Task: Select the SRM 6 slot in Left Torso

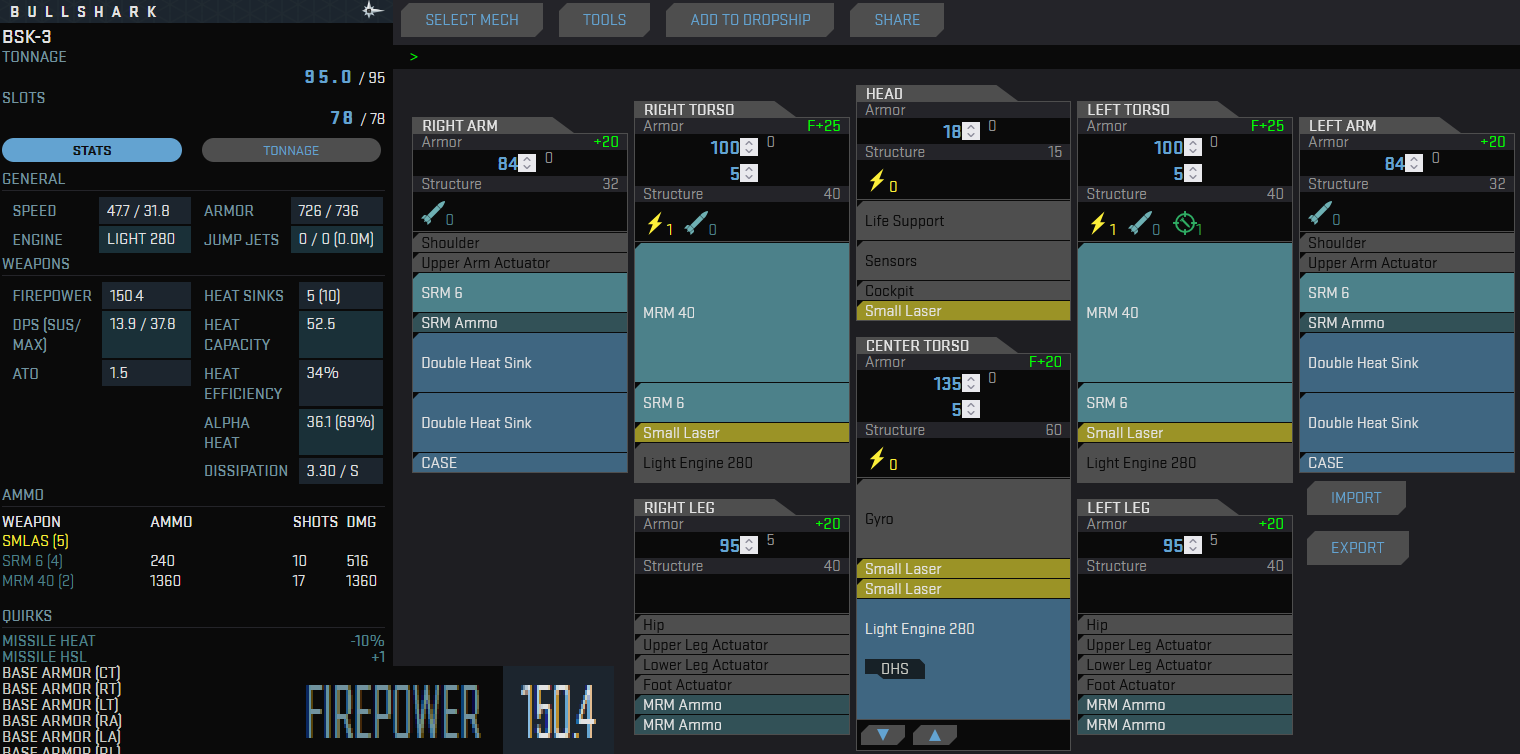Action: 1185,403
